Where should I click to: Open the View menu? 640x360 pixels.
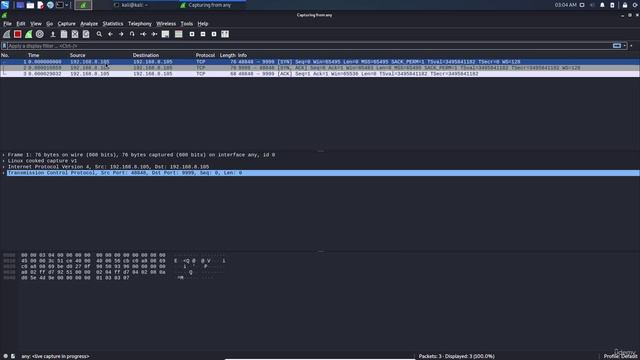36,24
